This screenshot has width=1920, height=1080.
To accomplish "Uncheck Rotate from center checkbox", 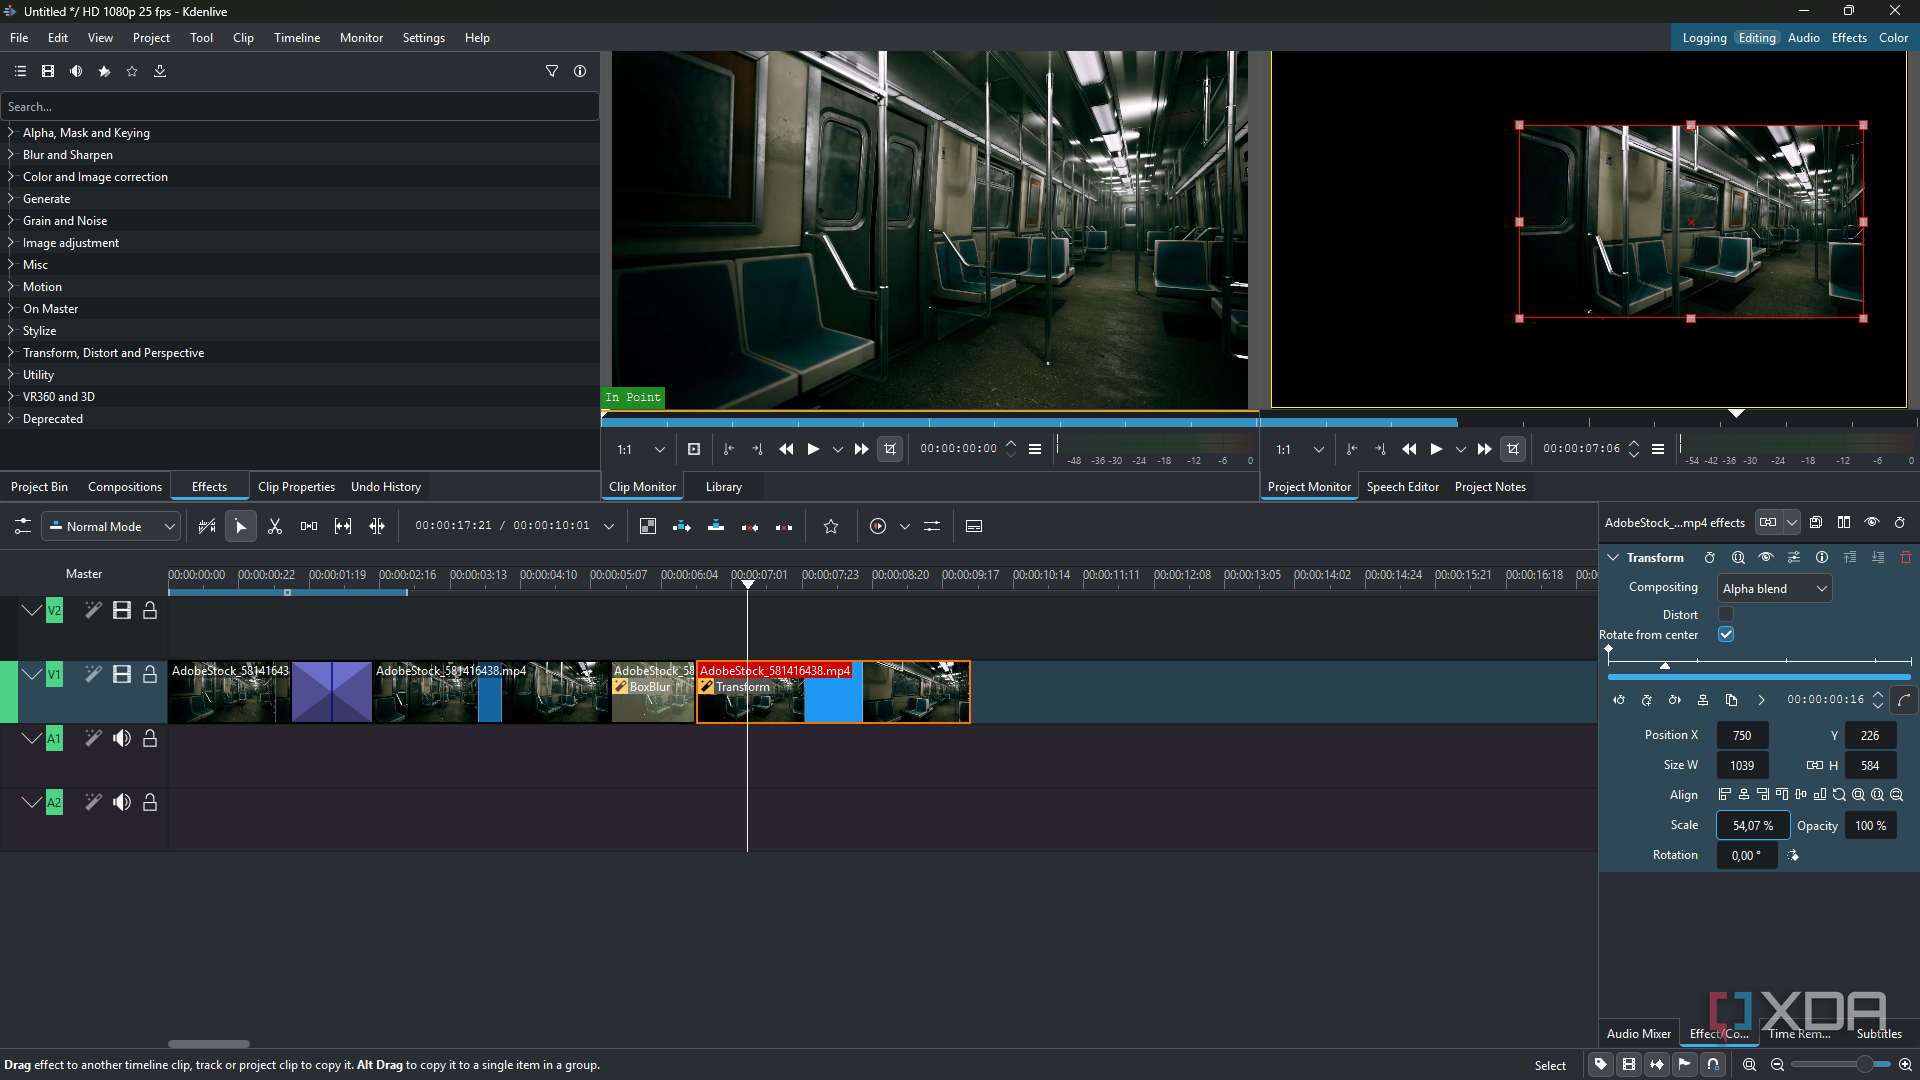I will coord(1726,634).
